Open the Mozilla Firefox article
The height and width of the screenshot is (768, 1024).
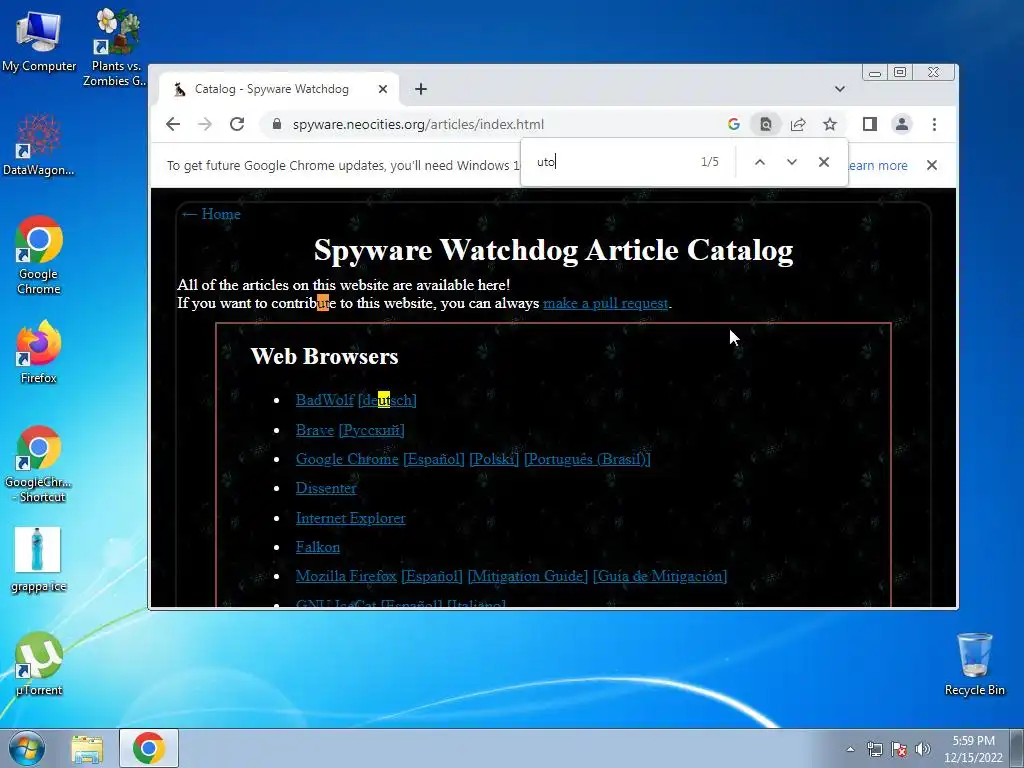pyautogui.click(x=345, y=576)
